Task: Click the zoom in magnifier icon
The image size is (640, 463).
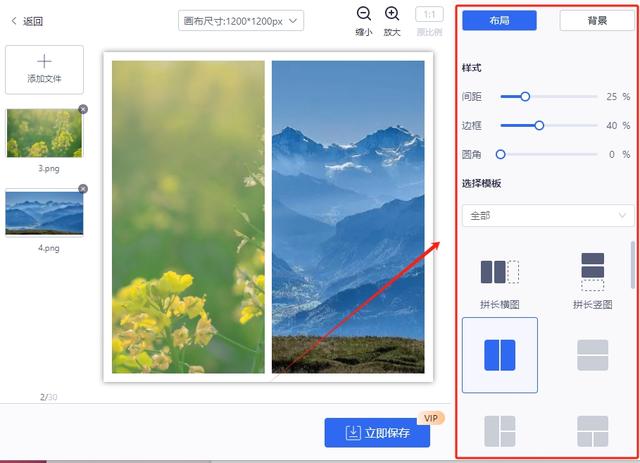Action: coord(392,14)
